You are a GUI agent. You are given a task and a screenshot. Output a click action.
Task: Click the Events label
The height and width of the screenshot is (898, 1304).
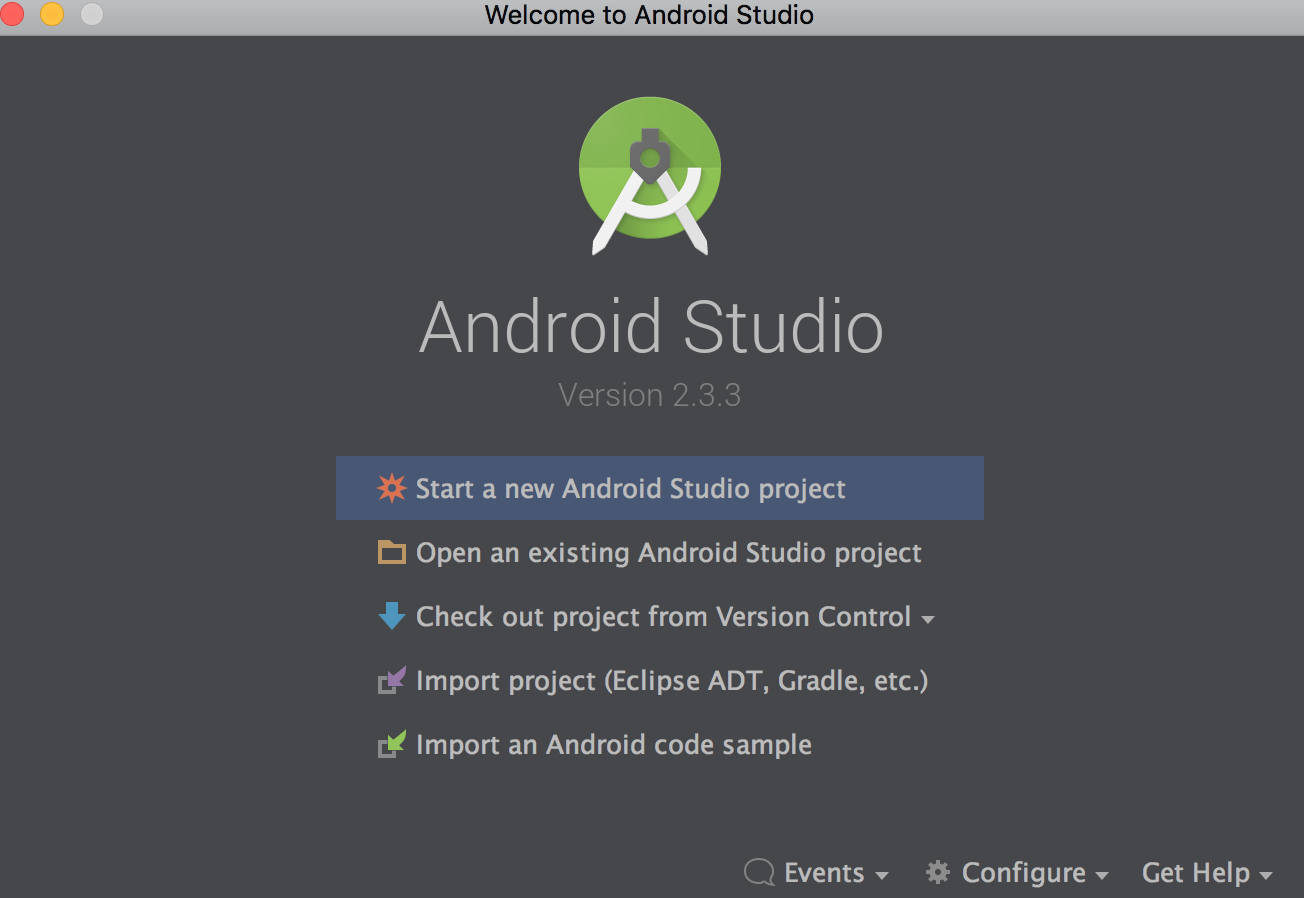pyautogui.click(x=824, y=873)
